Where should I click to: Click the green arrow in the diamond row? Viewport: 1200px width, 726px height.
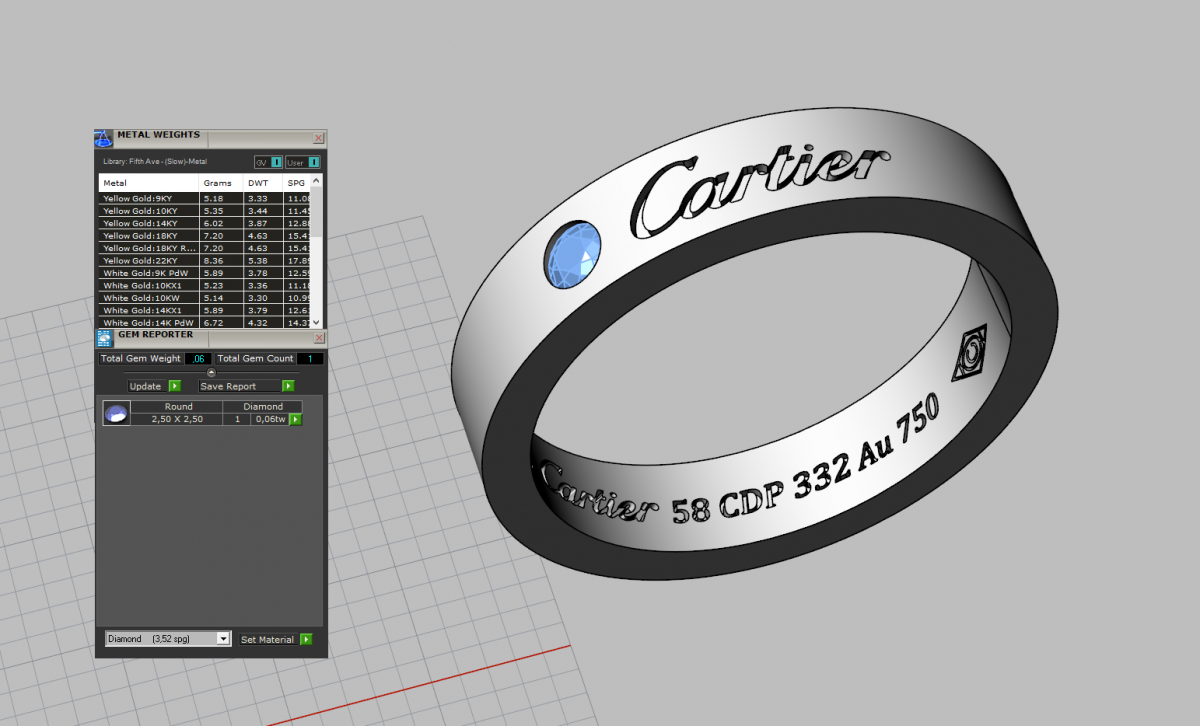pyautogui.click(x=296, y=420)
